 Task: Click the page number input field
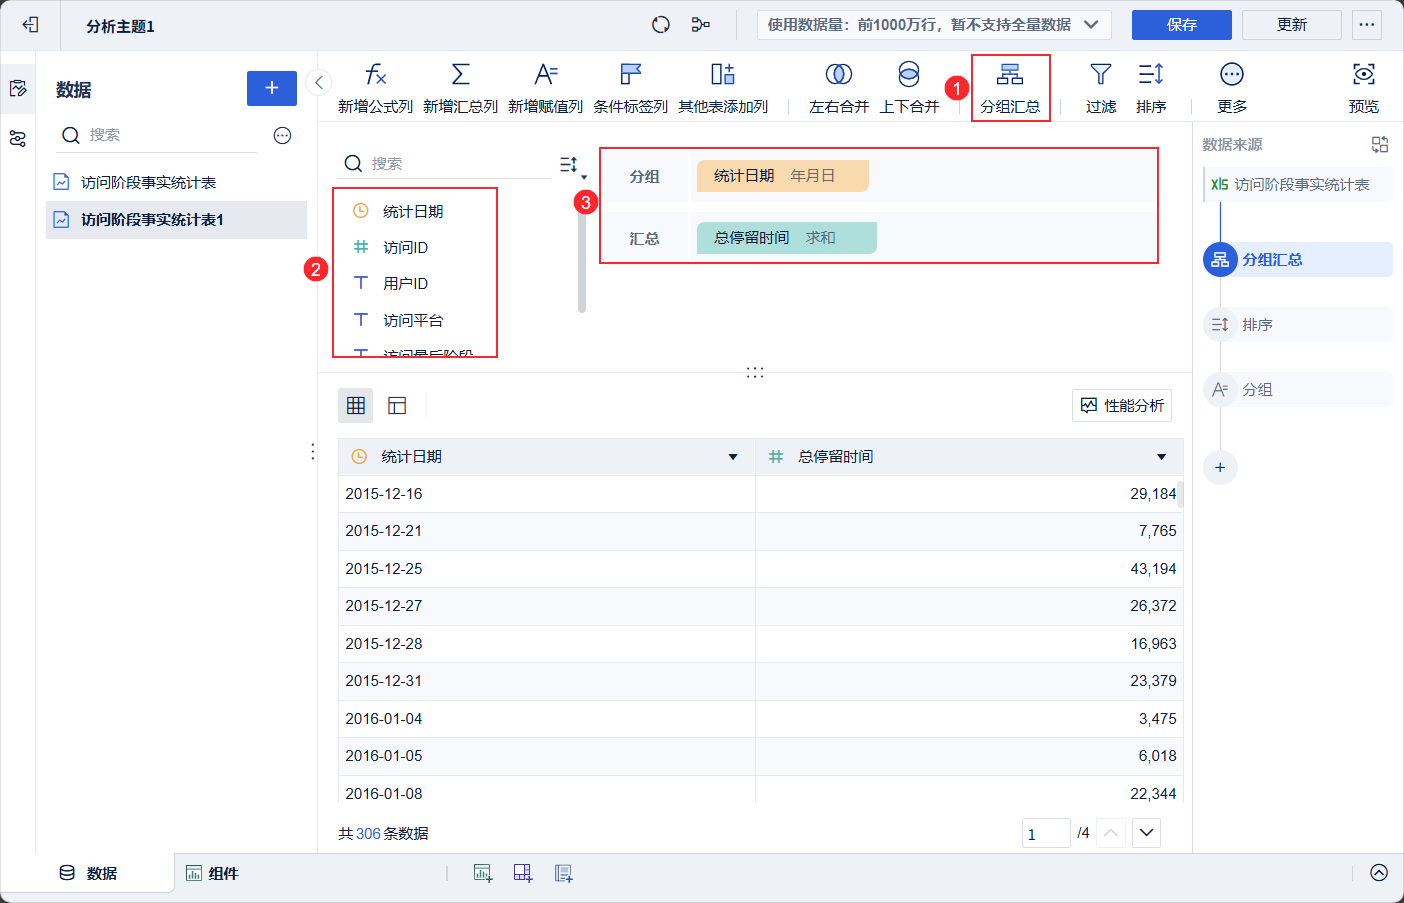(1046, 833)
